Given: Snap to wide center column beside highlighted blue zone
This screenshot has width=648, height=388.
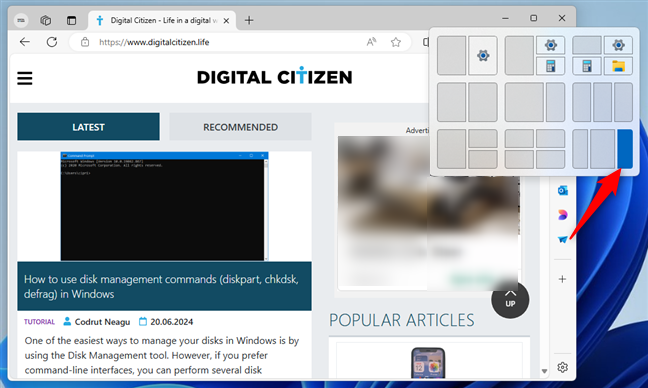Looking at the screenshot, I should click(603, 149).
